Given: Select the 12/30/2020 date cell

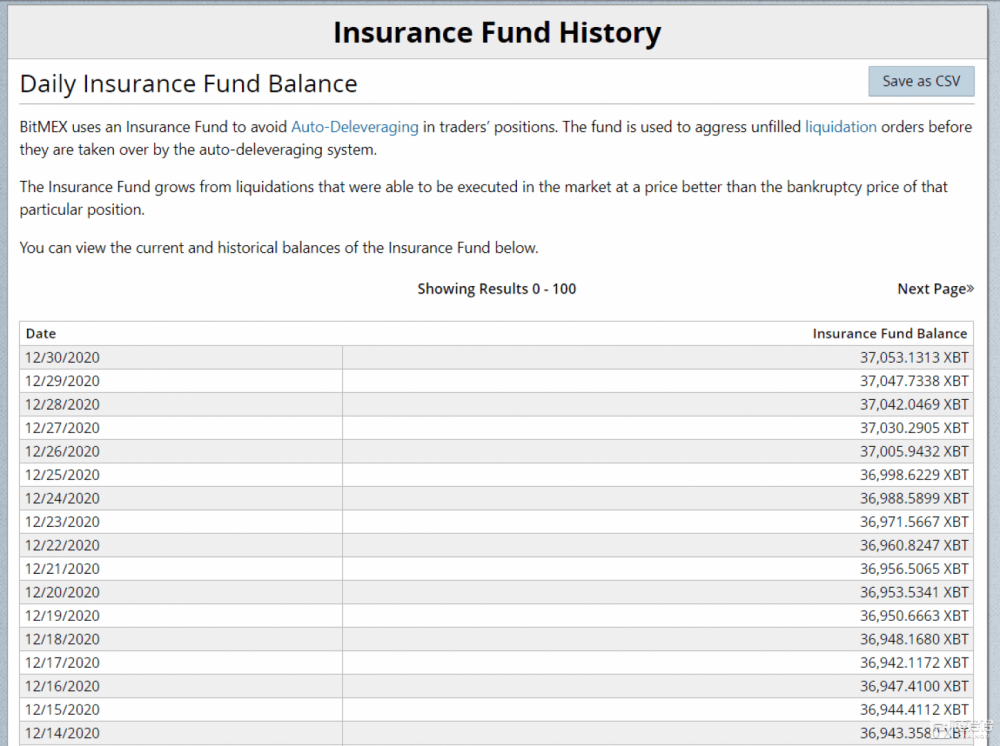Looking at the screenshot, I should point(63,358).
